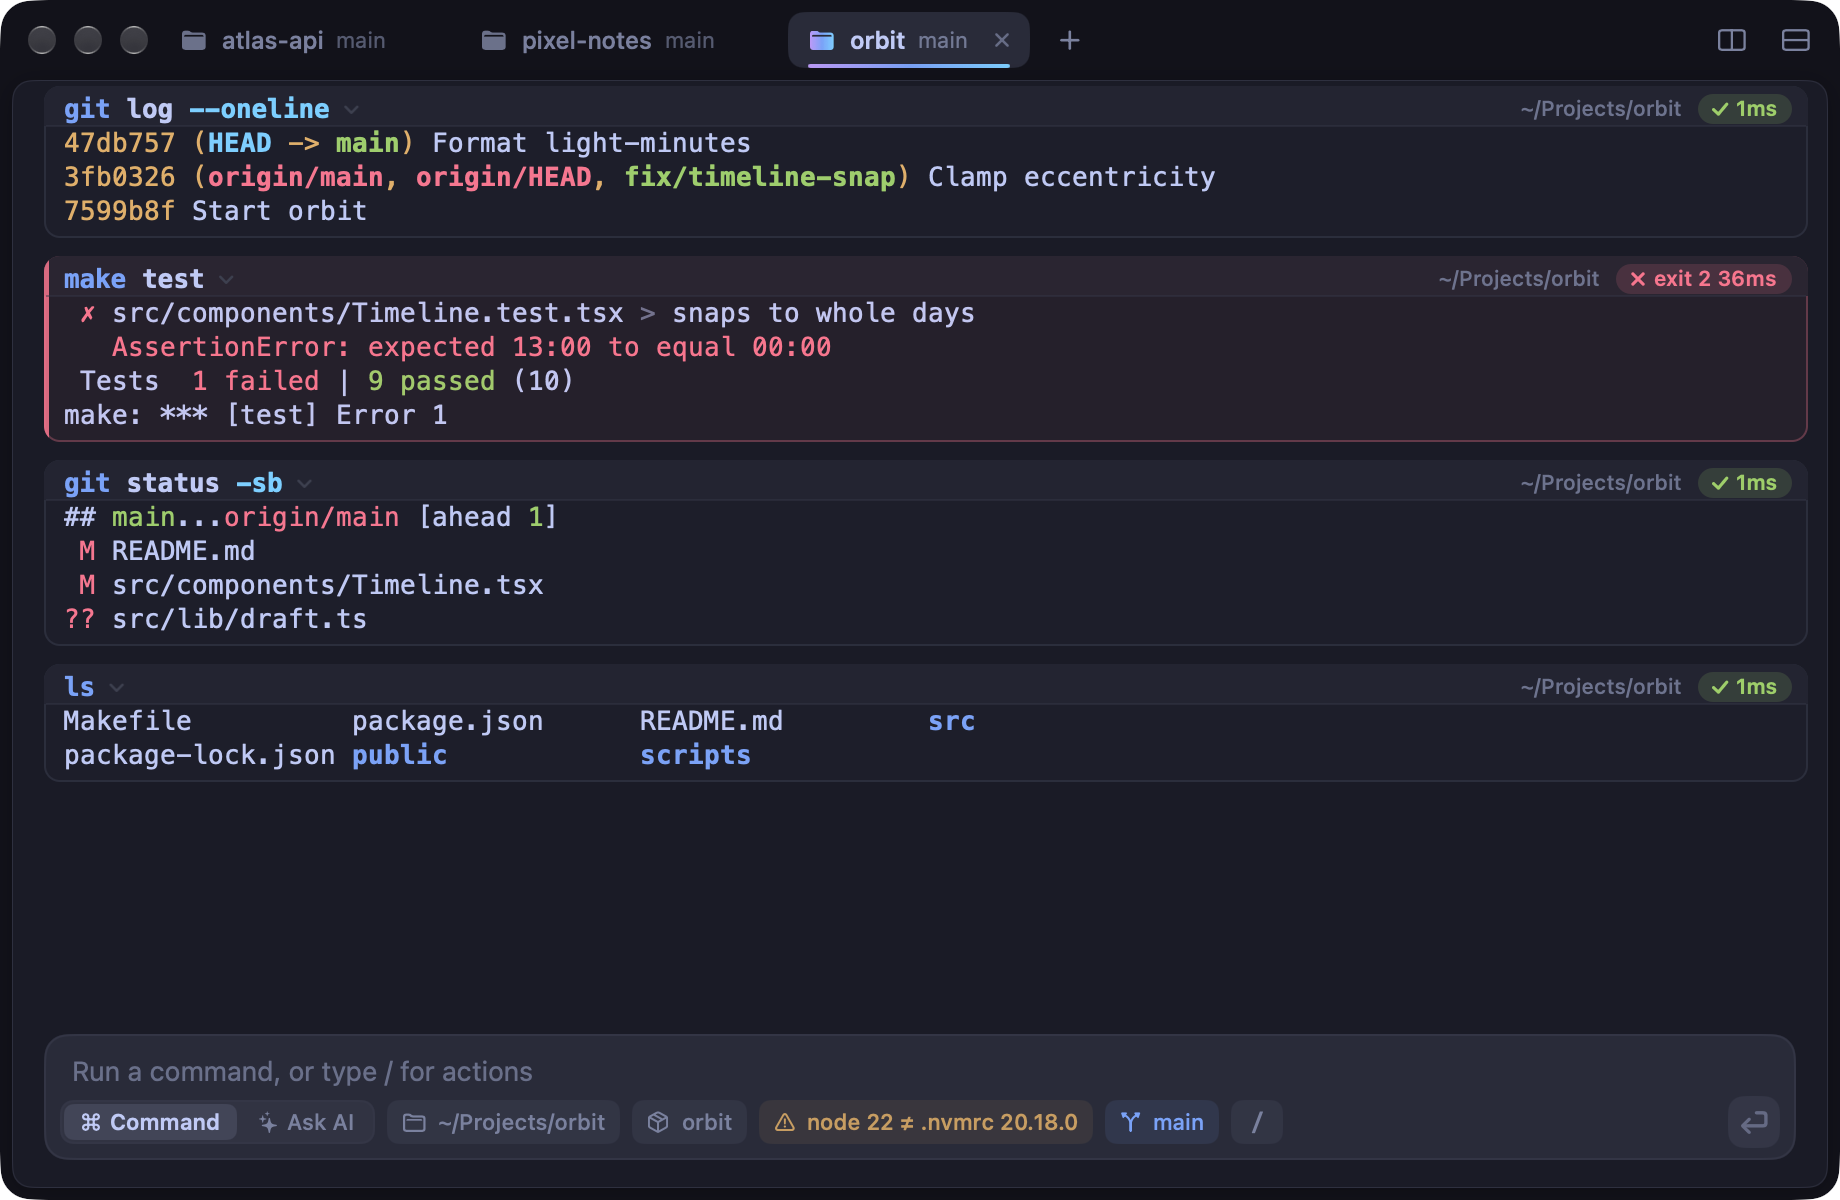The image size is (1840, 1200).
Task: Click src/components/Timeline.tsx in git status
Action: click(328, 585)
